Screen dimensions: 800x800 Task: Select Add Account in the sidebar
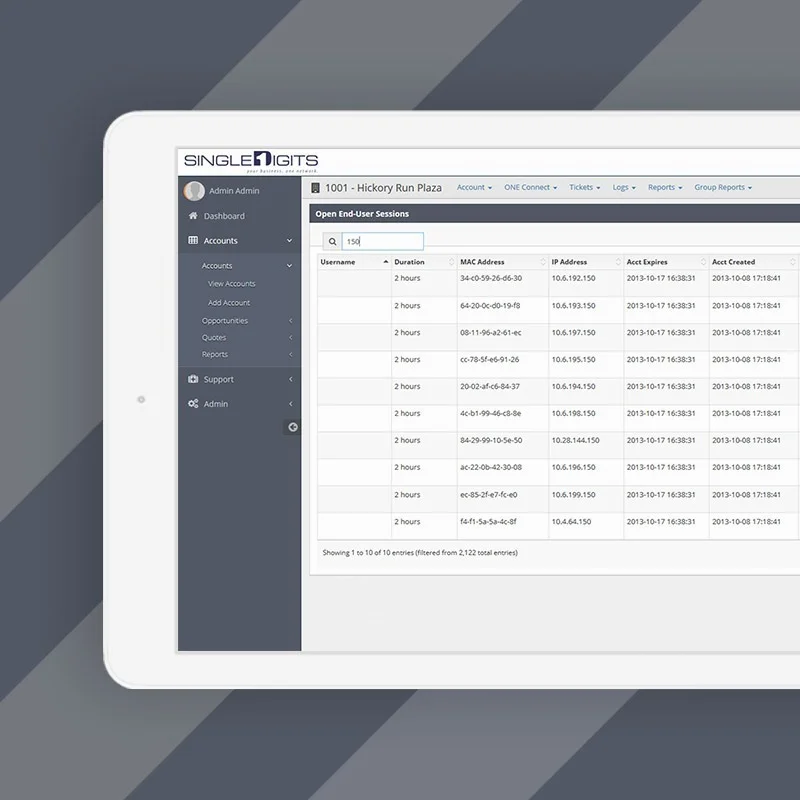pos(229,303)
